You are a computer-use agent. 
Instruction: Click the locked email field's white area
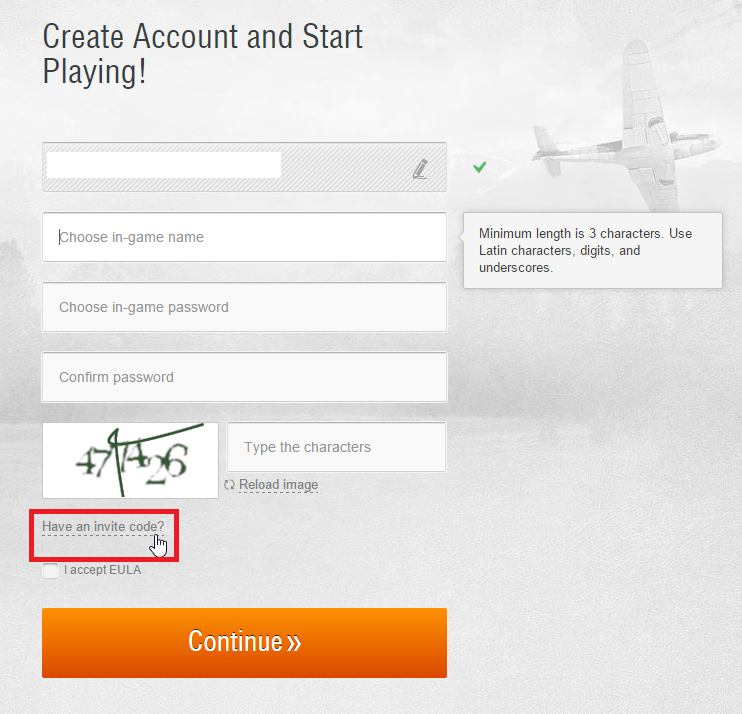tap(164, 165)
